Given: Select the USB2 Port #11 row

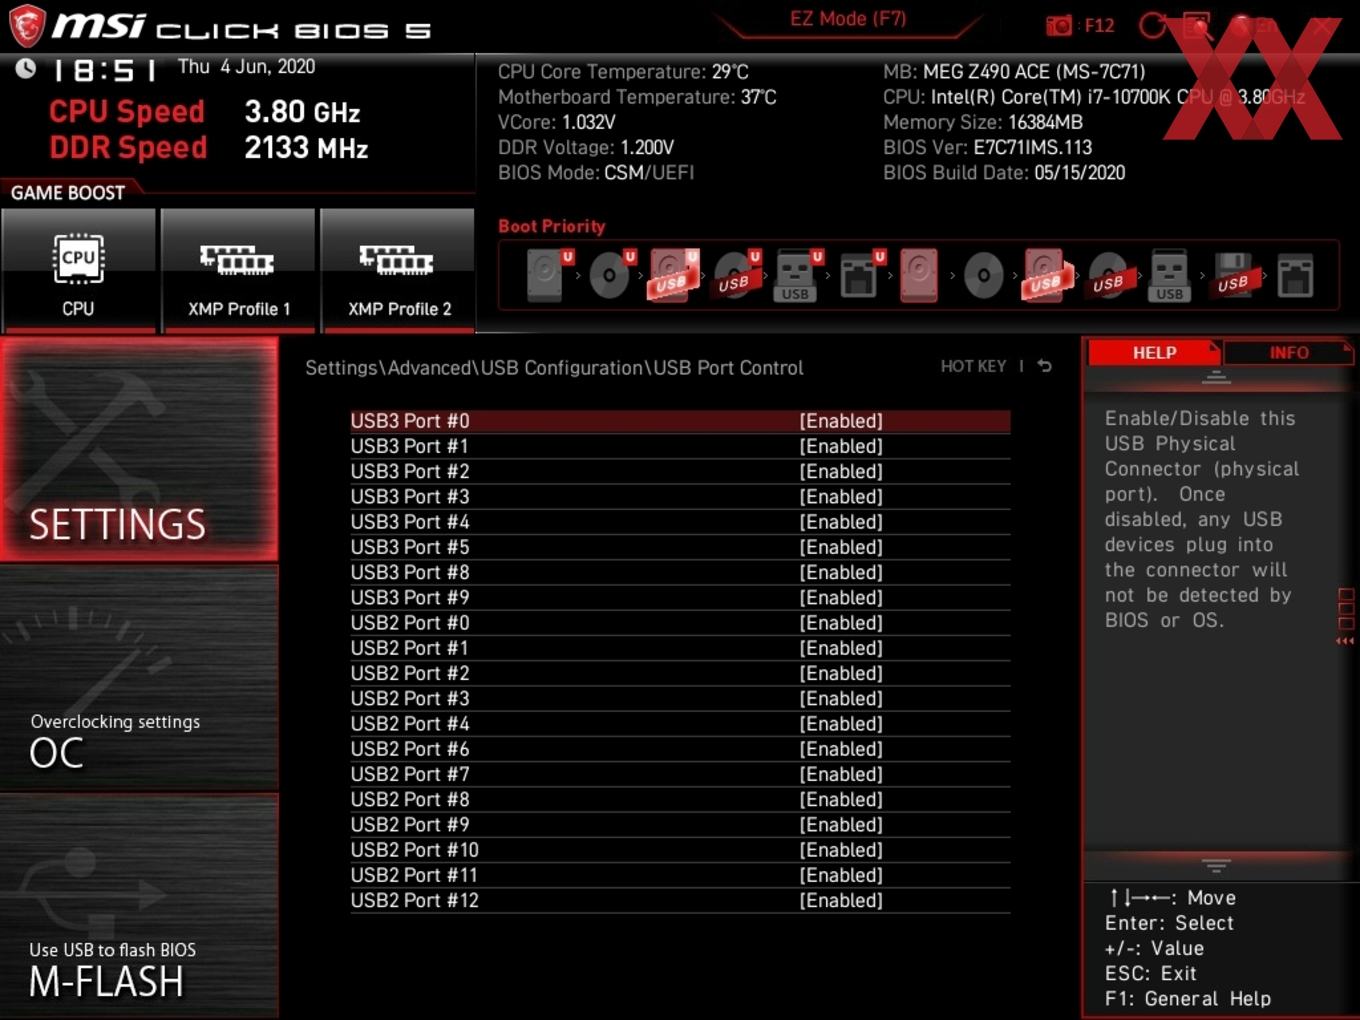Looking at the screenshot, I should (680, 875).
